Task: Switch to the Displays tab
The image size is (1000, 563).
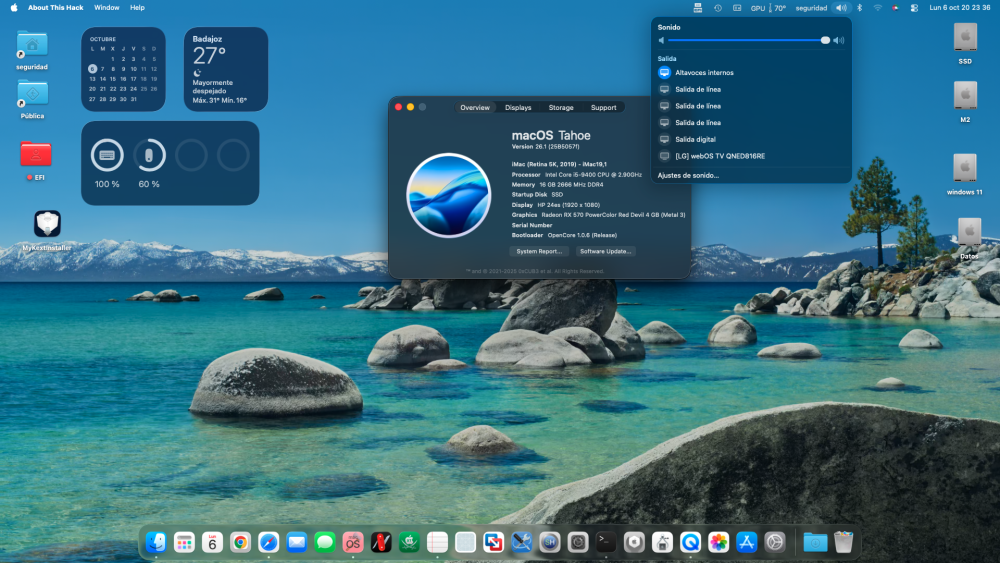Action: [x=518, y=107]
